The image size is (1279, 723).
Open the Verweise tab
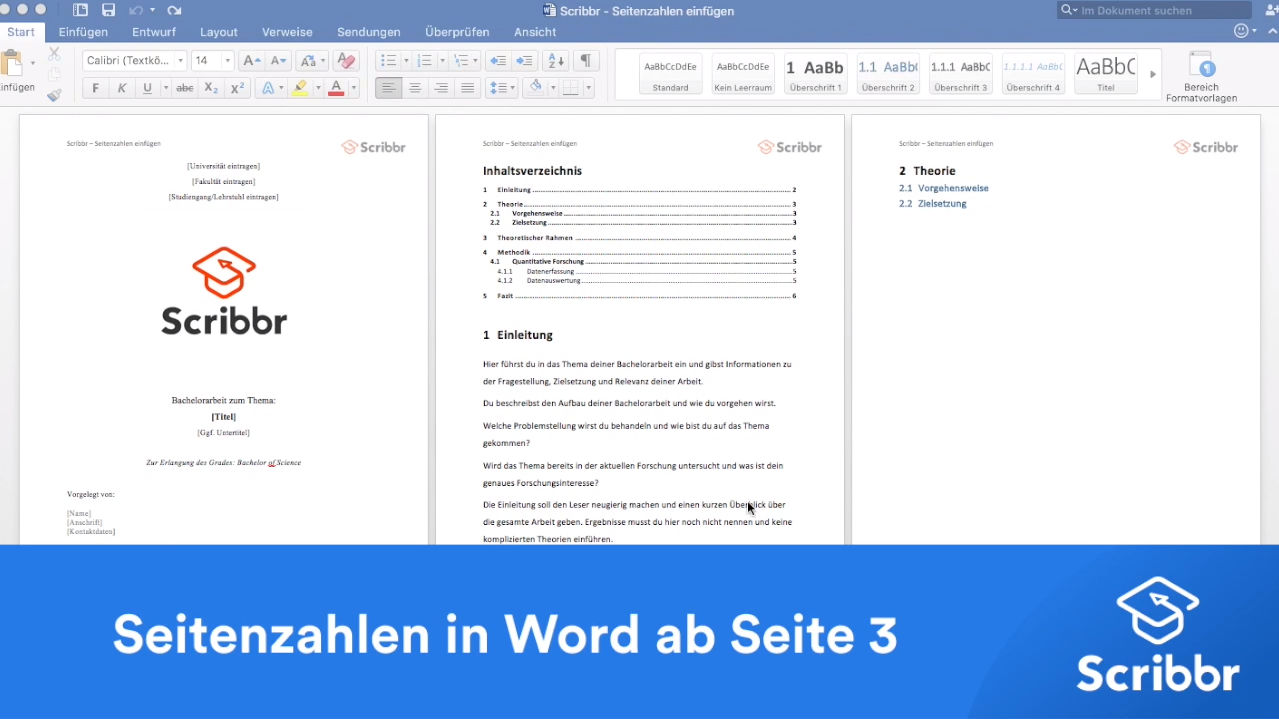coord(287,32)
